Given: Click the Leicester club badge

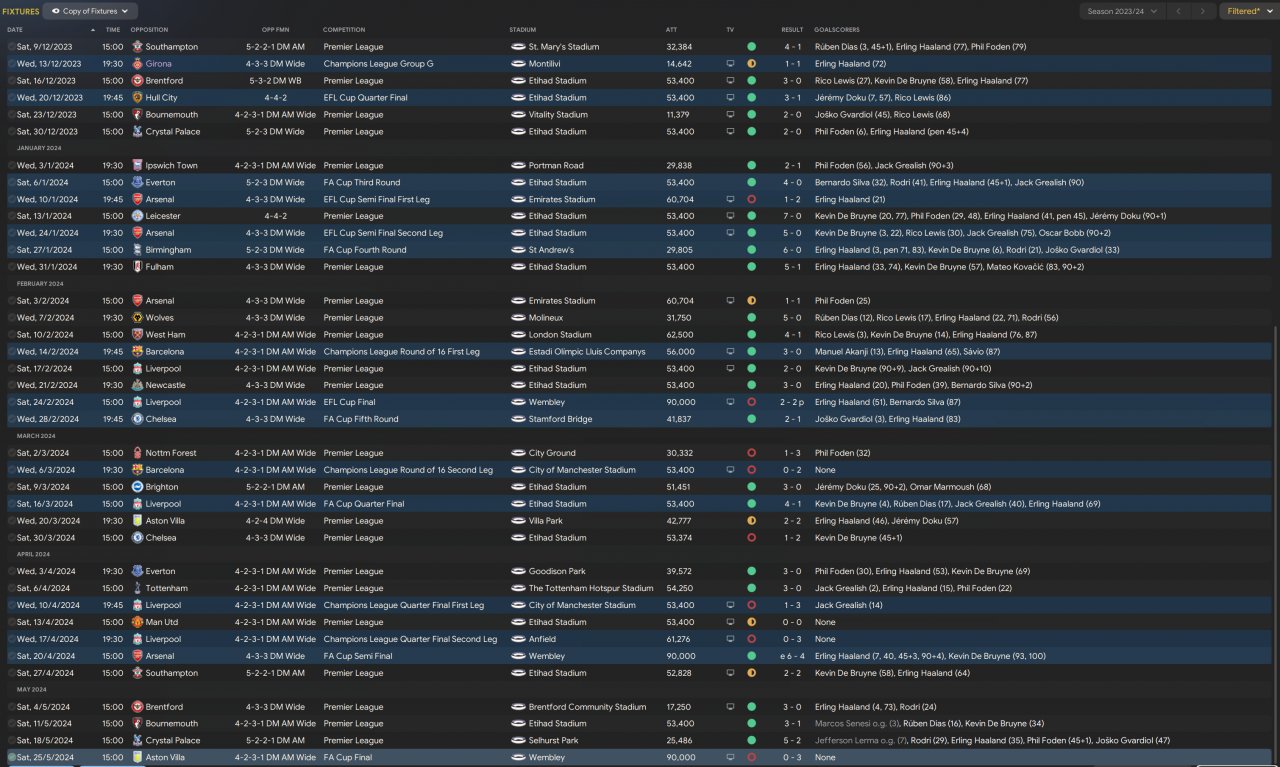Looking at the screenshot, I should [x=137, y=216].
